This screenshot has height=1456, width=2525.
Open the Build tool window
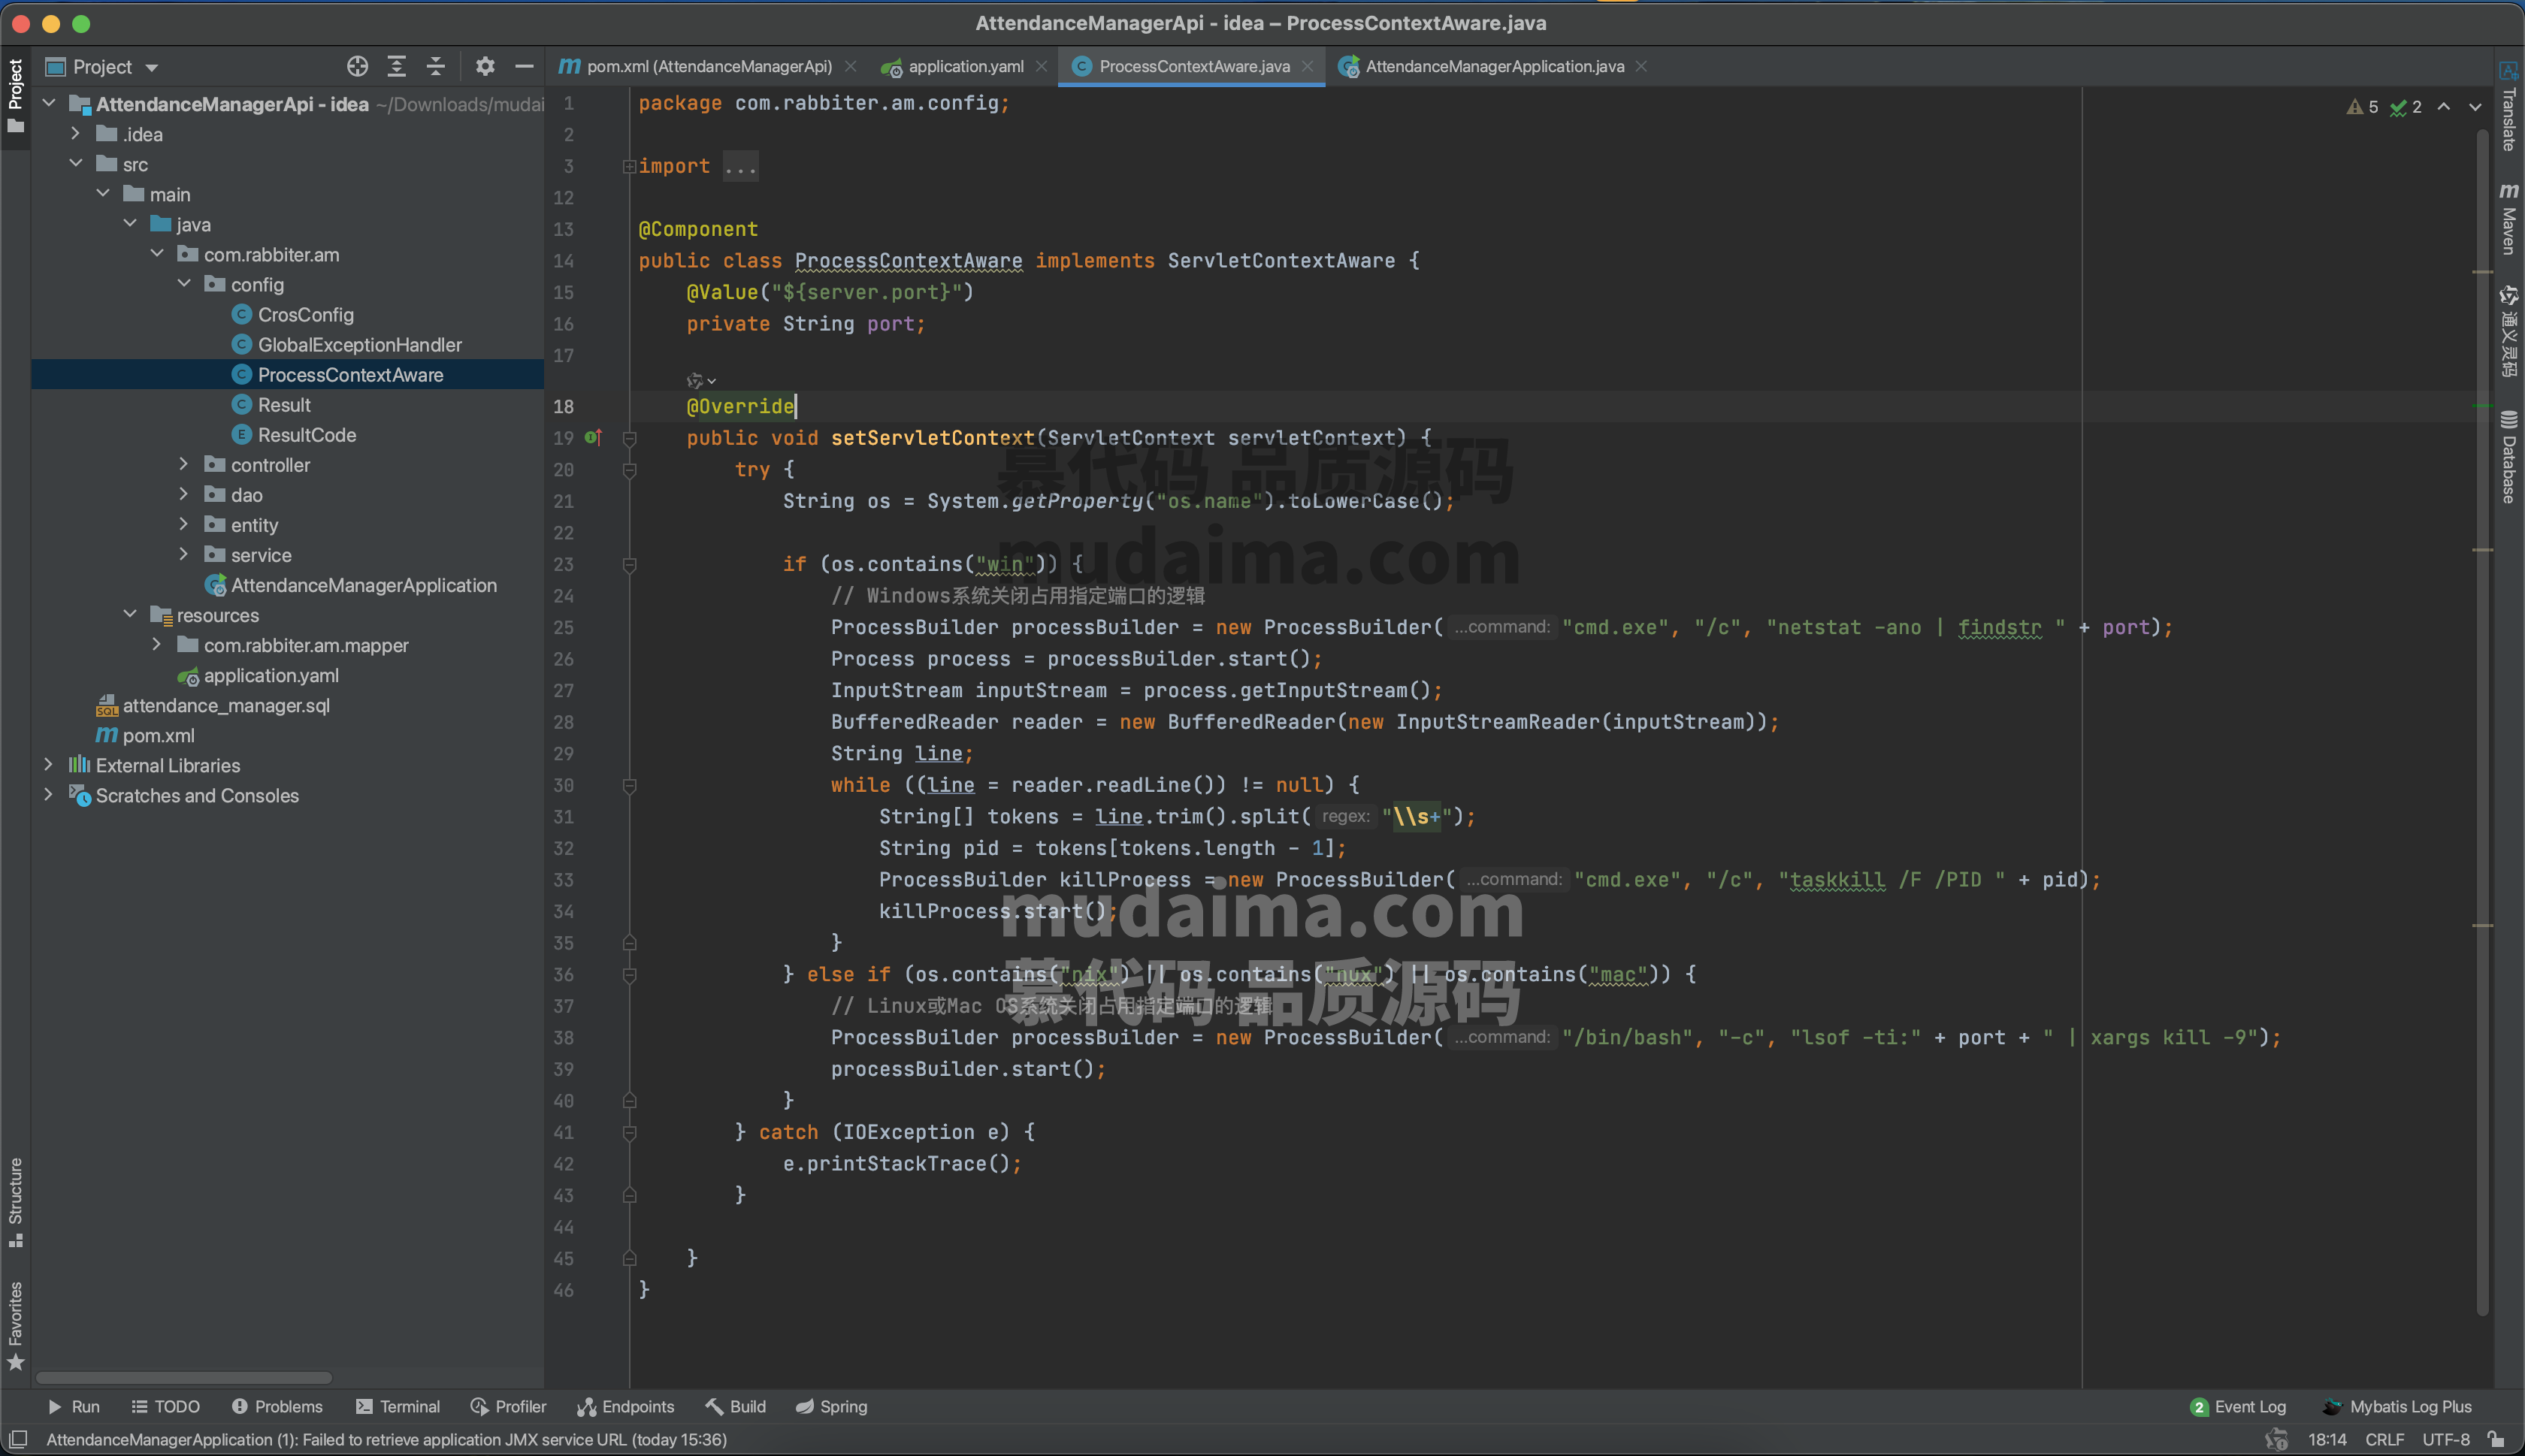736,1407
